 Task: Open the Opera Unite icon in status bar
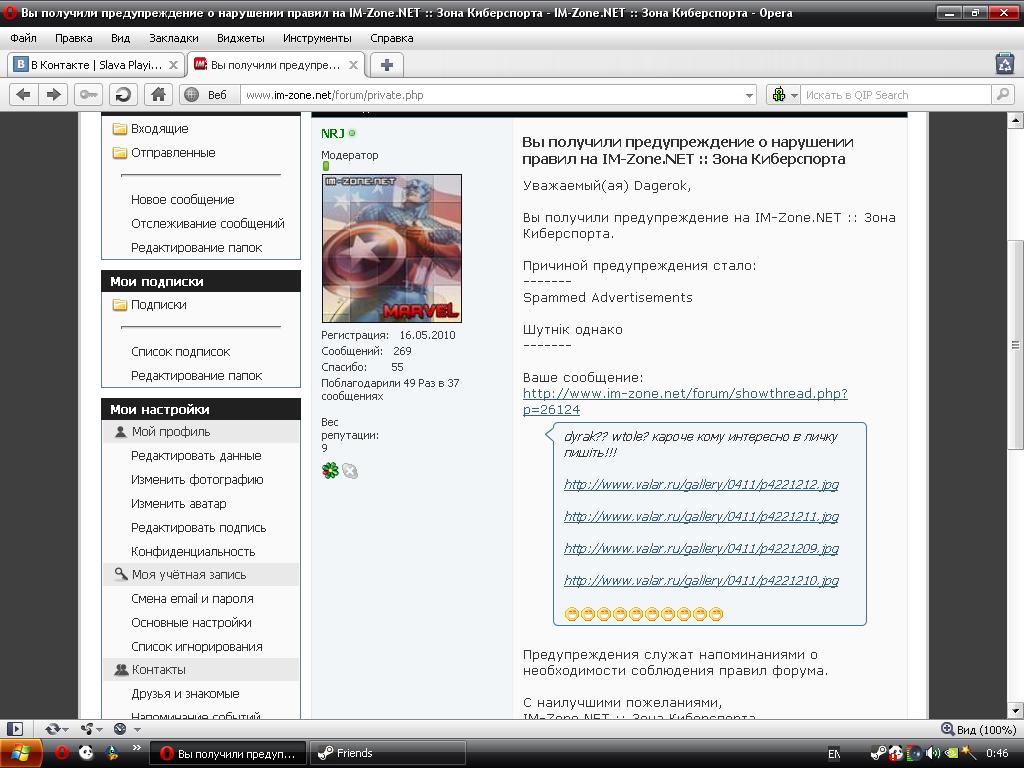tap(87, 729)
